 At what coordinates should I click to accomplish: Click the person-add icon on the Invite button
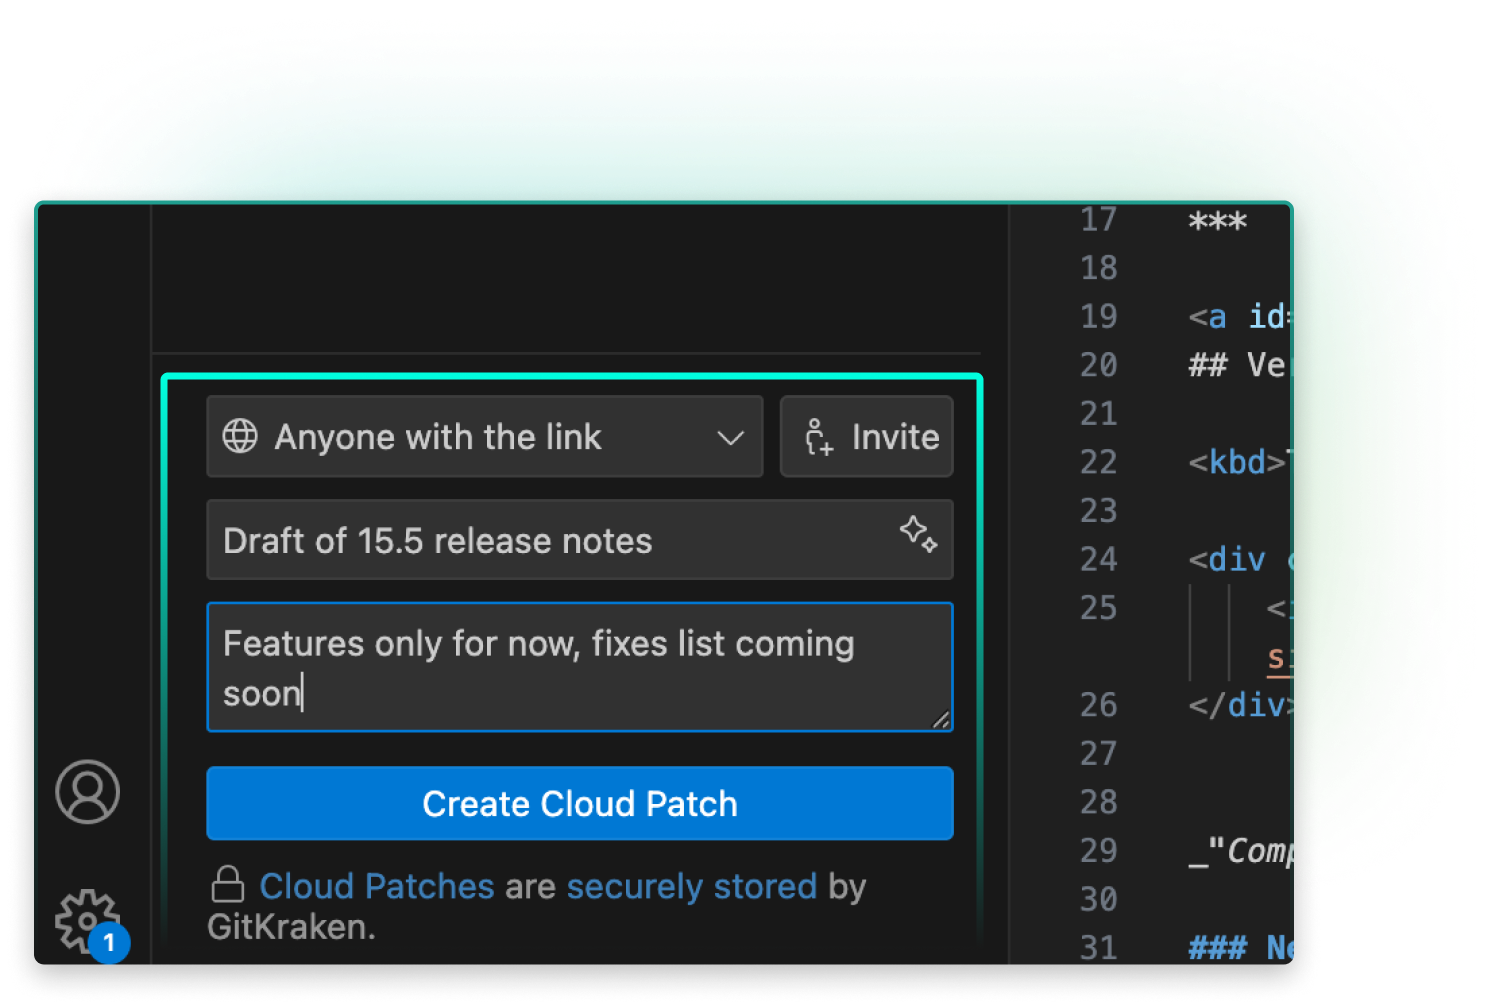click(x=818, y=436)
